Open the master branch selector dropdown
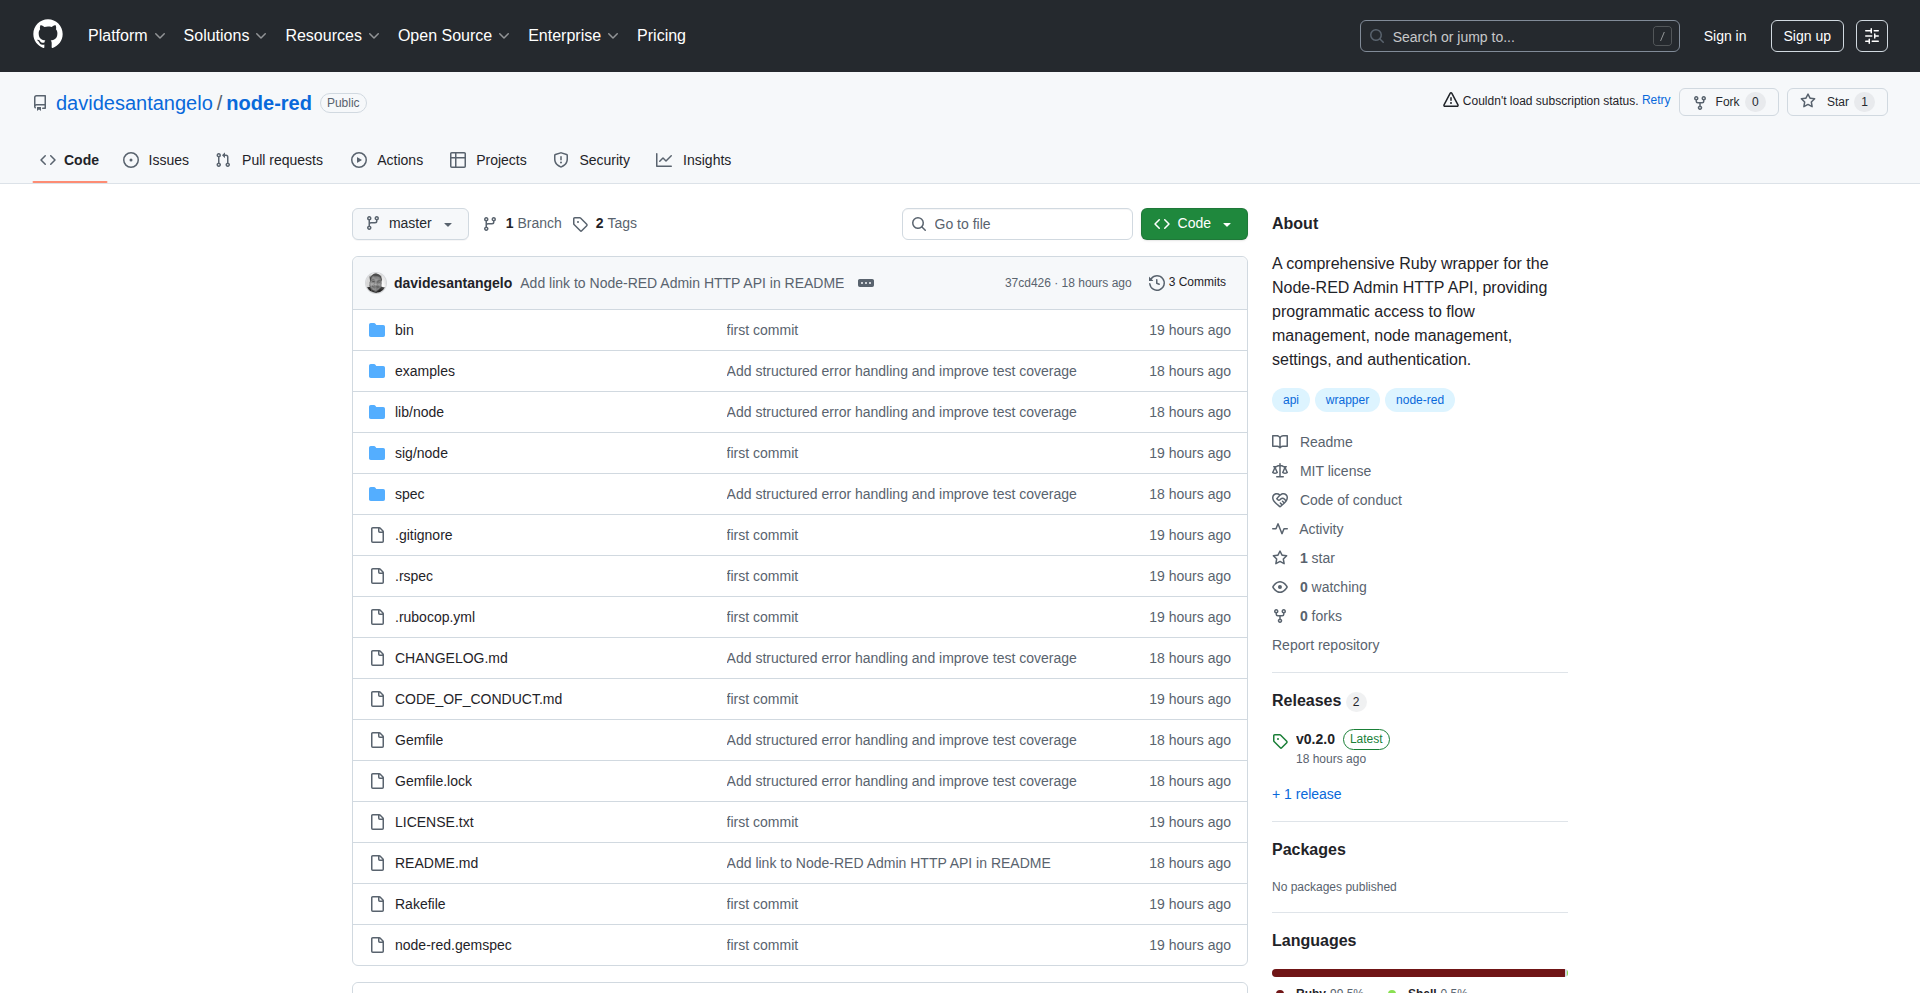1920x993 pixels. (409, 223)
